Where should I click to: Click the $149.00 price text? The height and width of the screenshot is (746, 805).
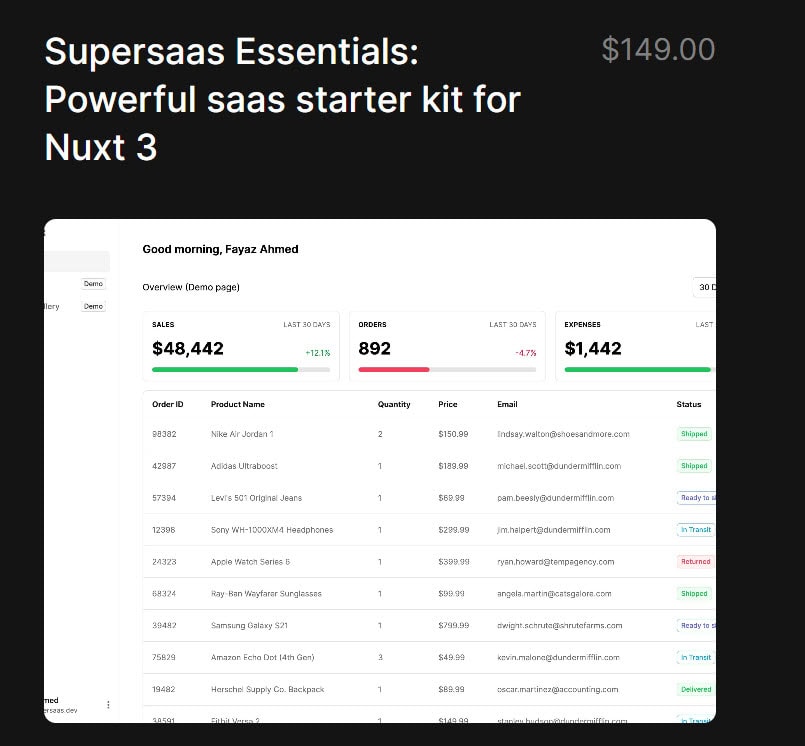click(658, 50)
